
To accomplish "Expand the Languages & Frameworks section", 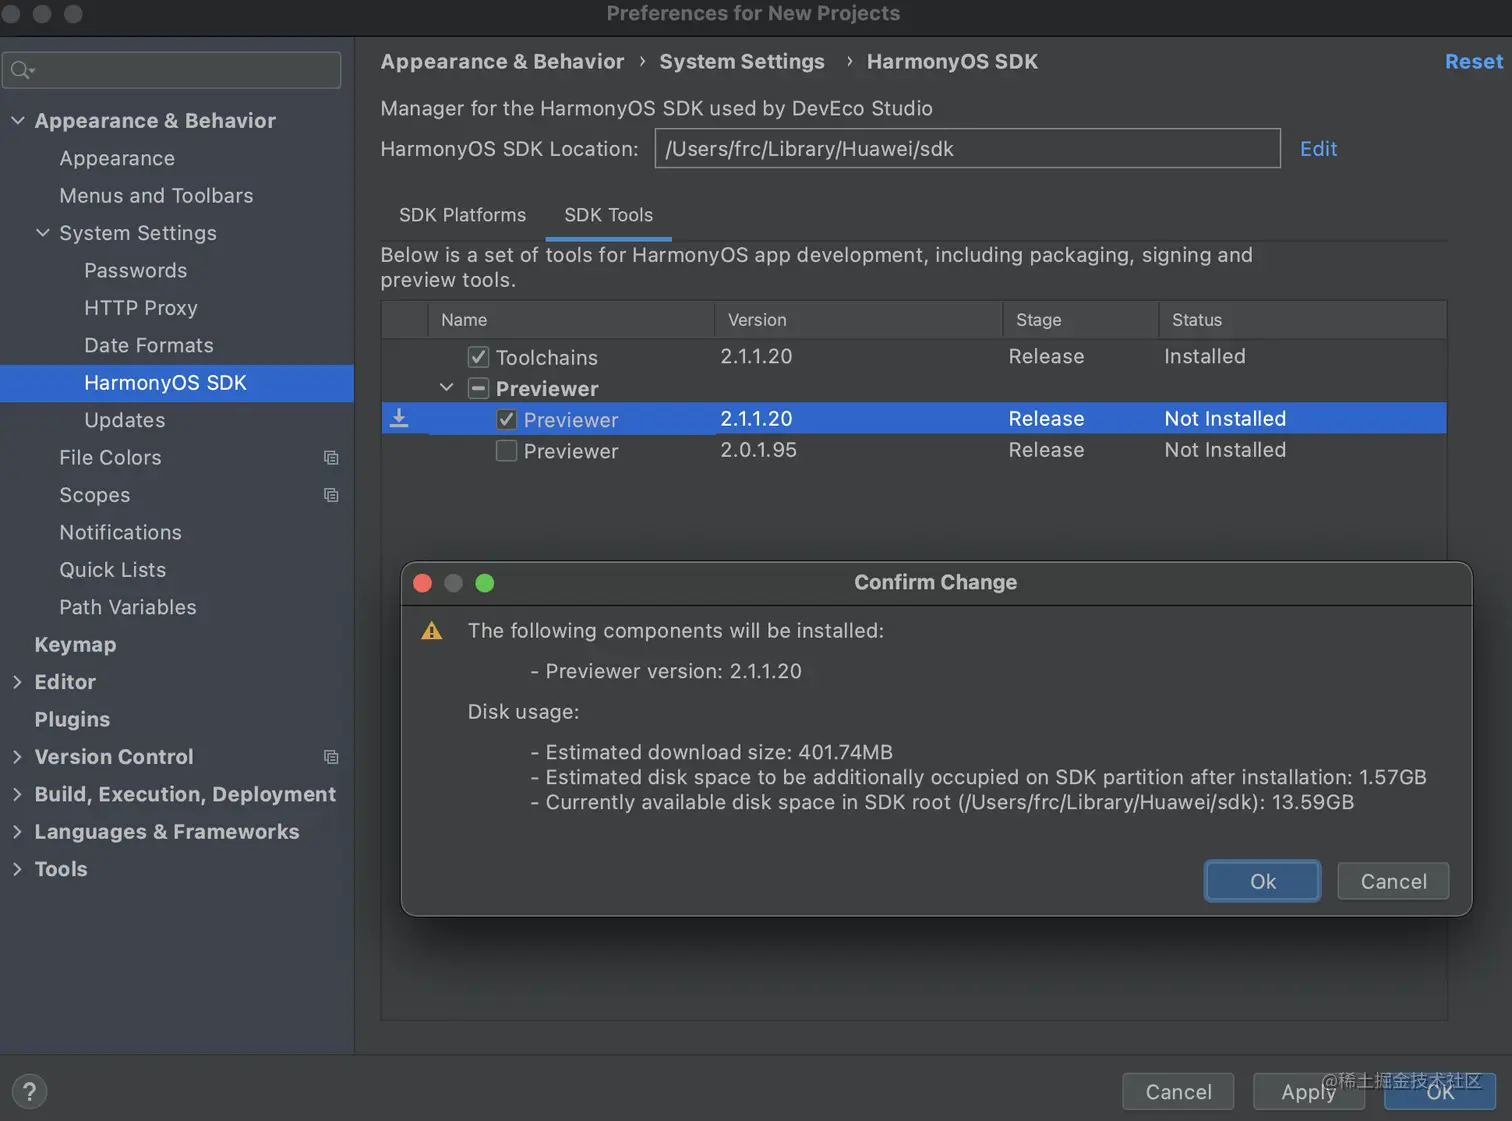I will point(17,832).
